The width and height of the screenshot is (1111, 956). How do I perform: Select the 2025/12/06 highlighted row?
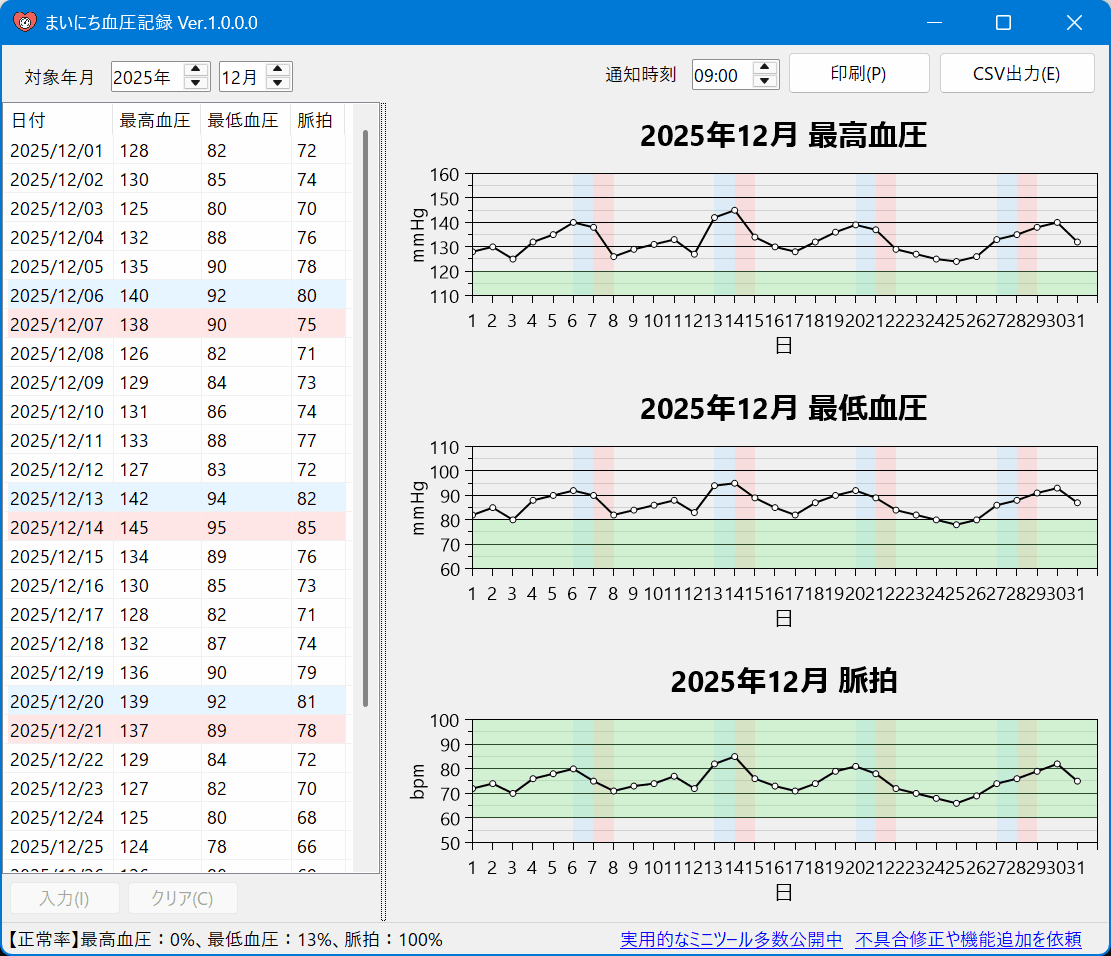(176, 295)
